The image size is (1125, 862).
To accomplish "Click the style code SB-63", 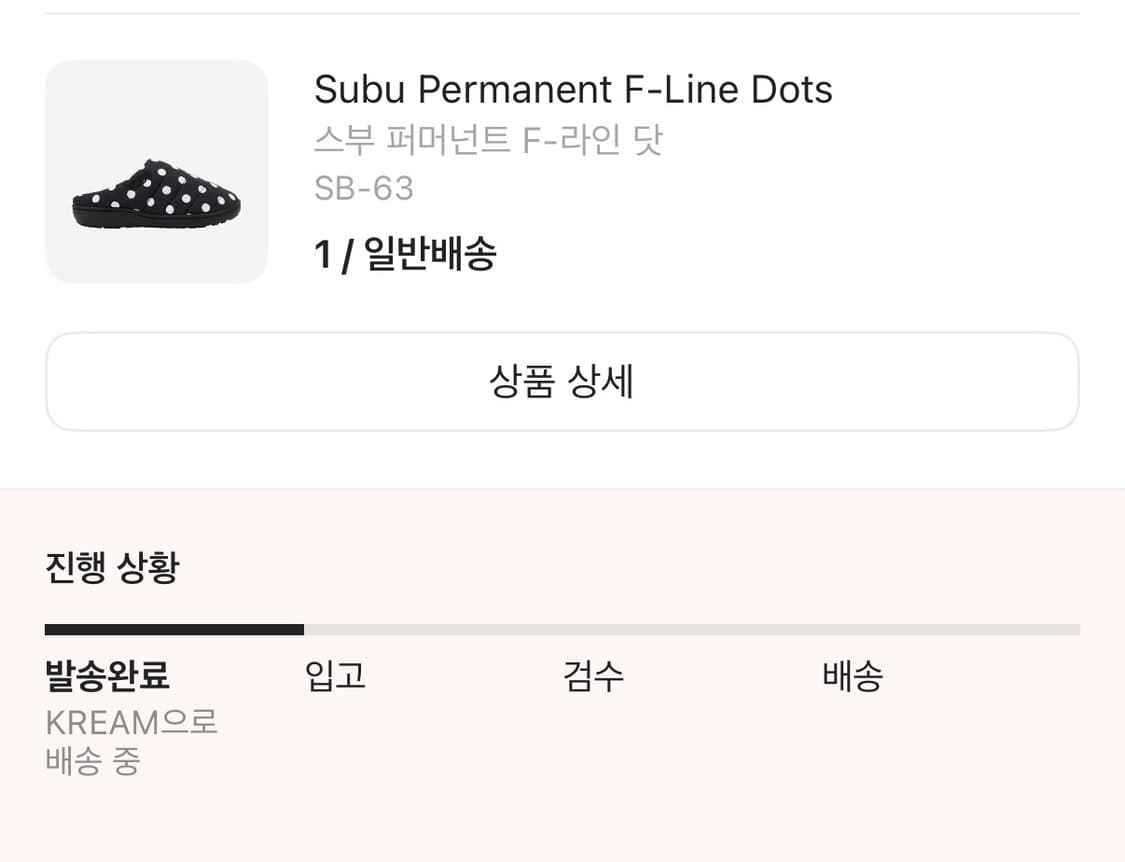I will pos(363,189).
